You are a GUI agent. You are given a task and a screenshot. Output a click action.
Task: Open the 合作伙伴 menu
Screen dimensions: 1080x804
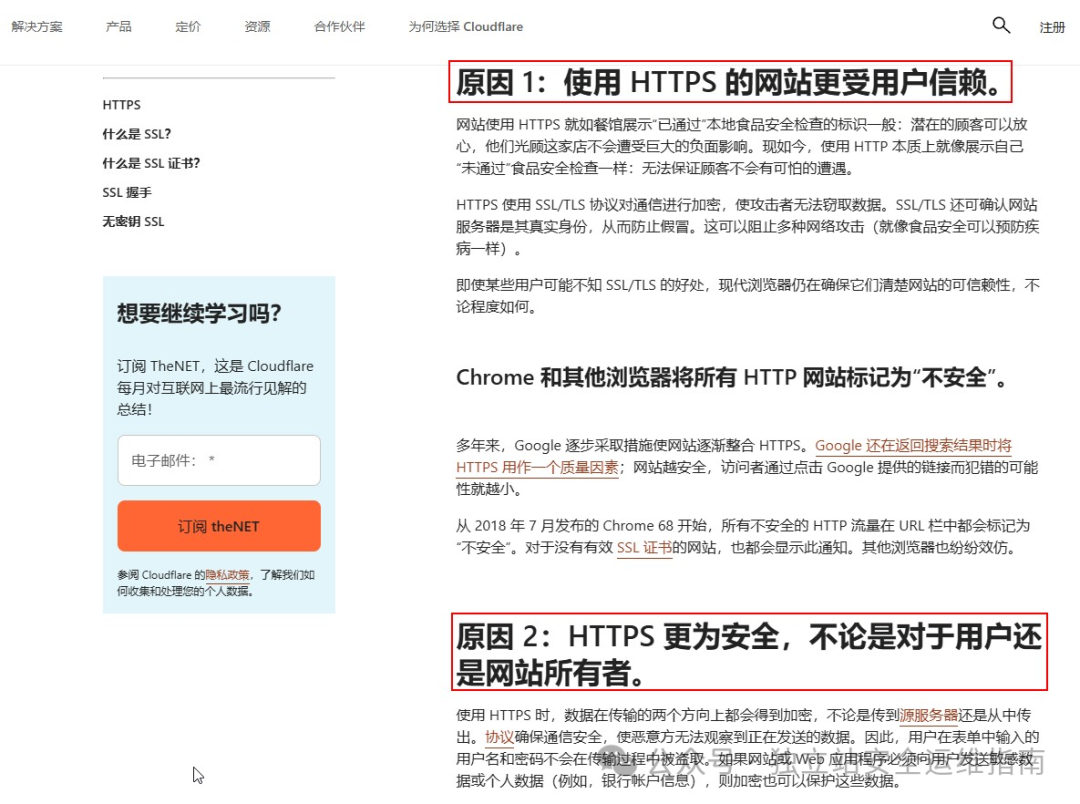coord(340,27)
